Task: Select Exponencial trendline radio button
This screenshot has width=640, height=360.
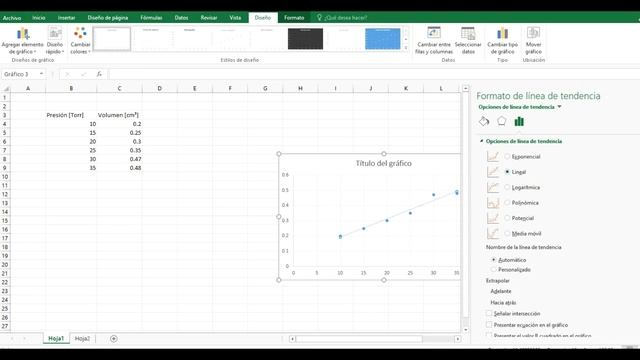Action: (x=507, y=156)
